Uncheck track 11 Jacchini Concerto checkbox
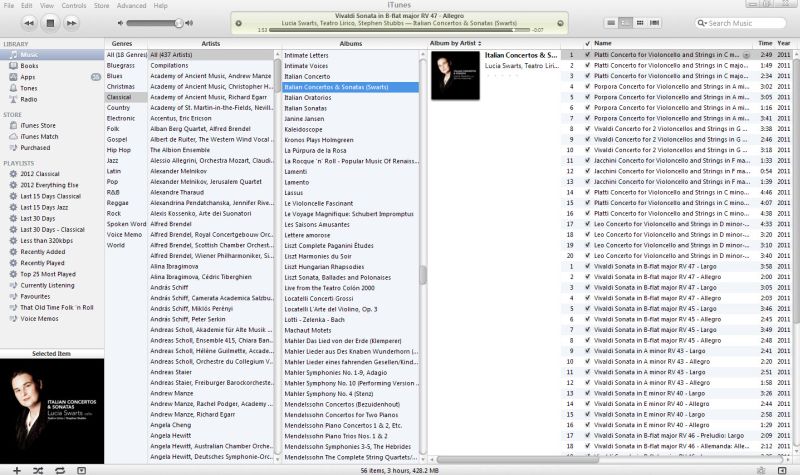The width and height of the screenshot is (800, 475). point(587,161)
